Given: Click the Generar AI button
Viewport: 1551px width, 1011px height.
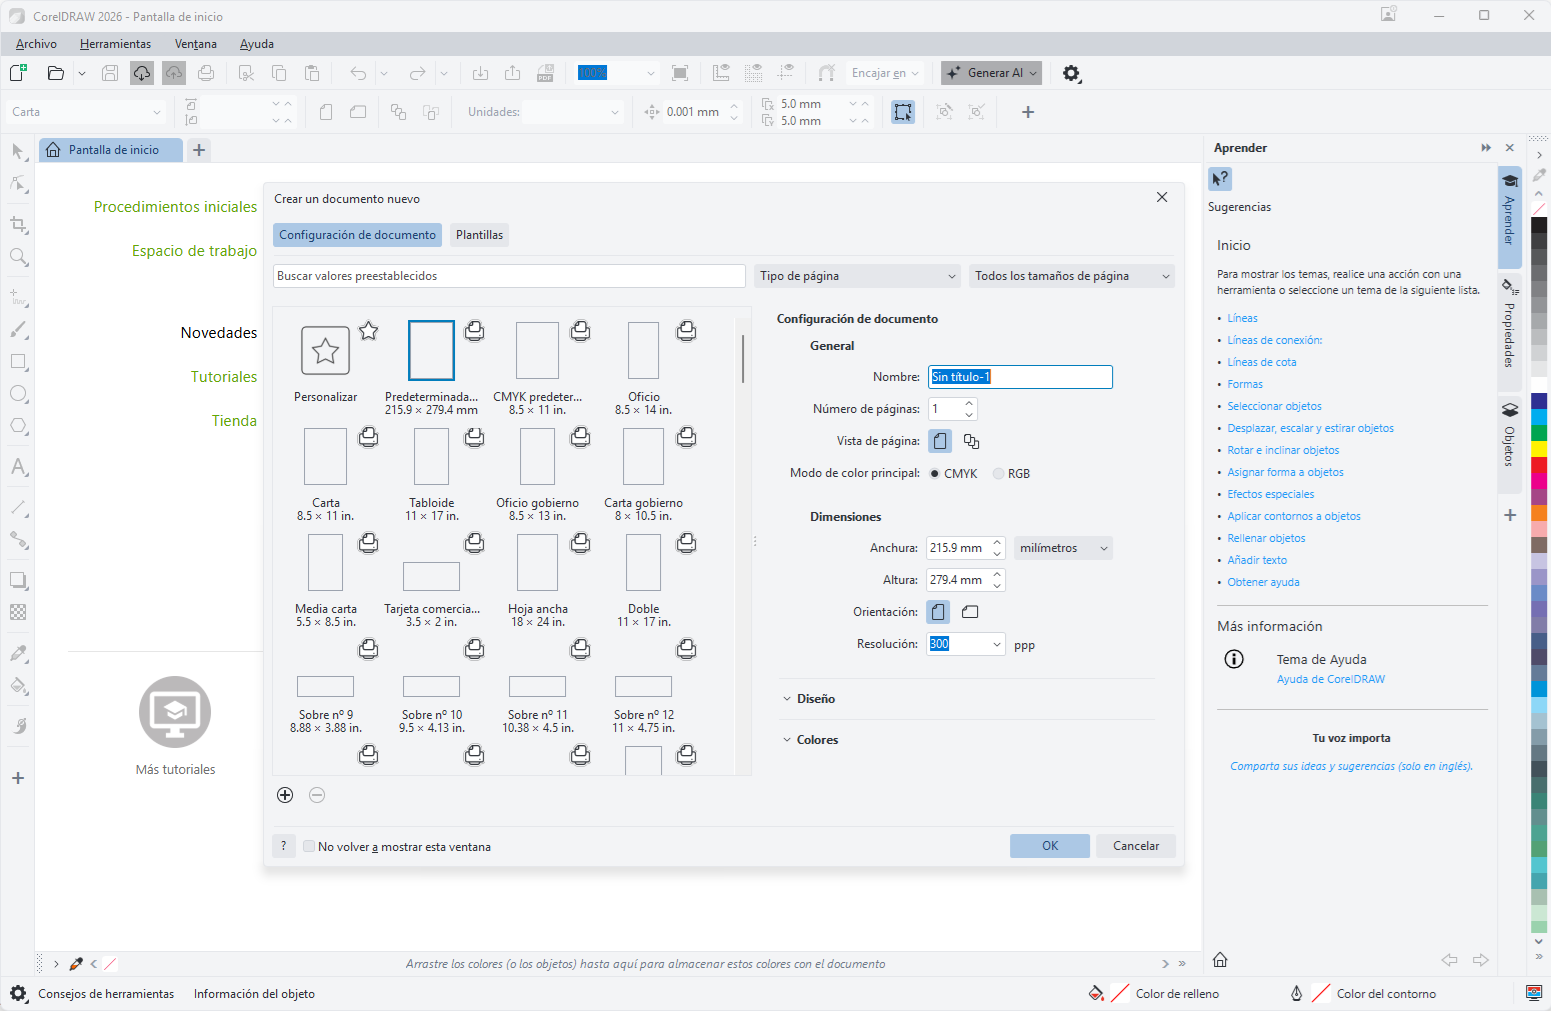Looking at the screenshot, I should click(x=991, y=73).
